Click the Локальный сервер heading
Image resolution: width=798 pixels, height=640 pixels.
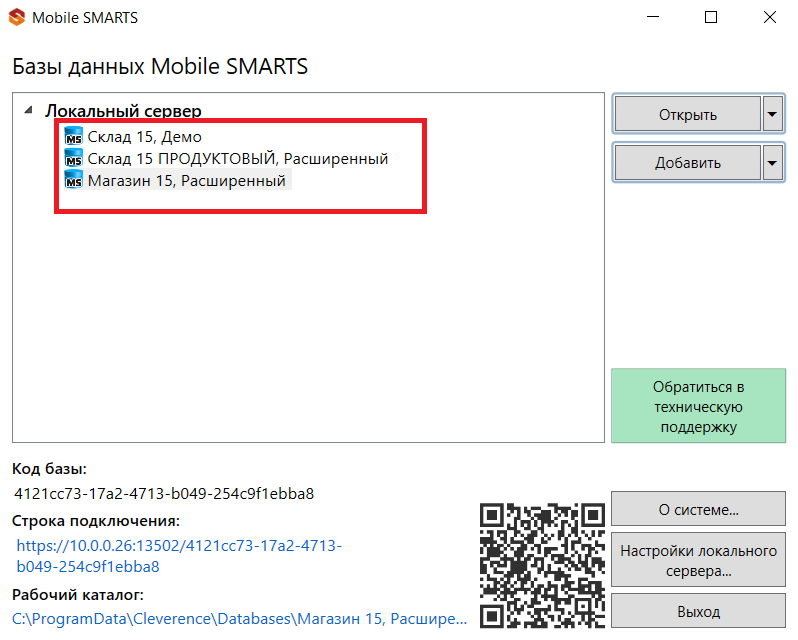(x=123, y=110)
